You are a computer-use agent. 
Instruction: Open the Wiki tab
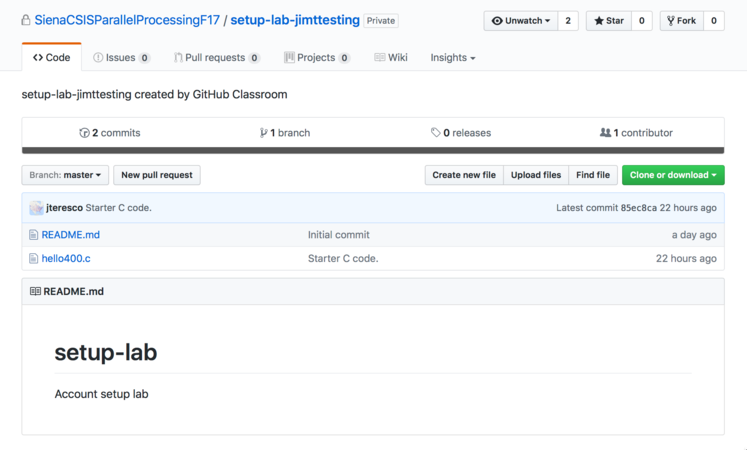tap(391, 58)
